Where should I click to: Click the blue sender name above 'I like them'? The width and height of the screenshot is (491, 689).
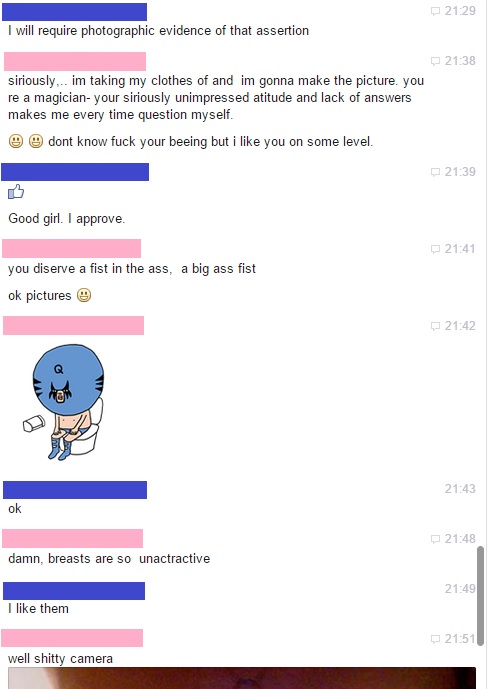74,591
